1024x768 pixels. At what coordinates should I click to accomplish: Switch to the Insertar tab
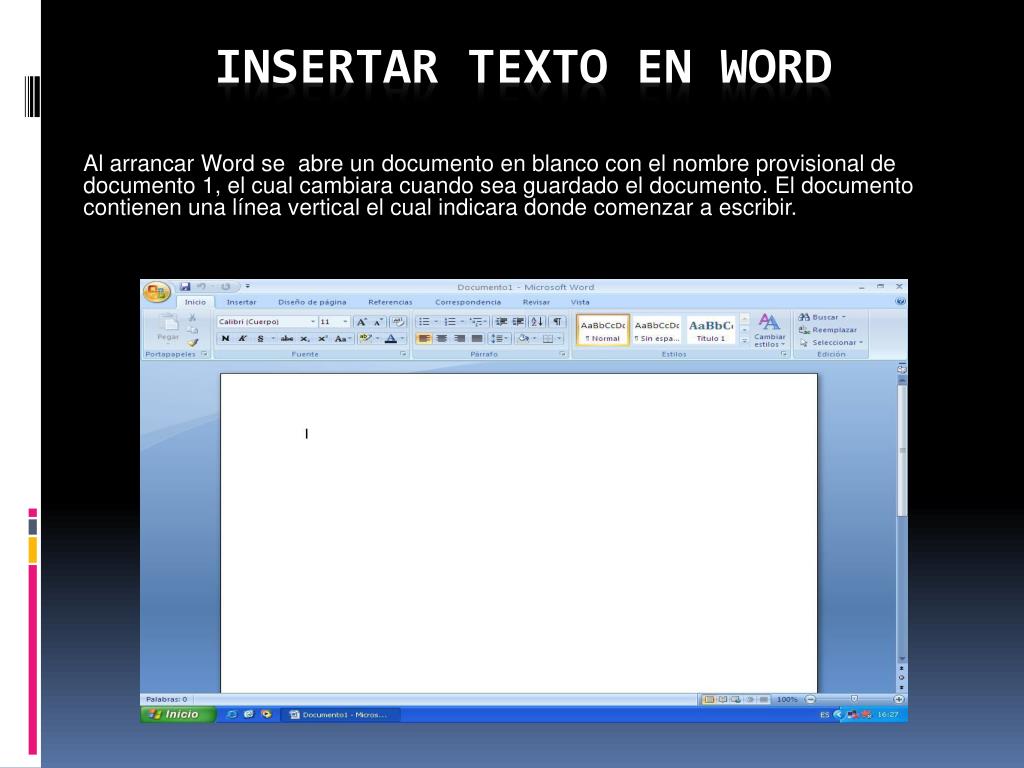pos(241,302)
